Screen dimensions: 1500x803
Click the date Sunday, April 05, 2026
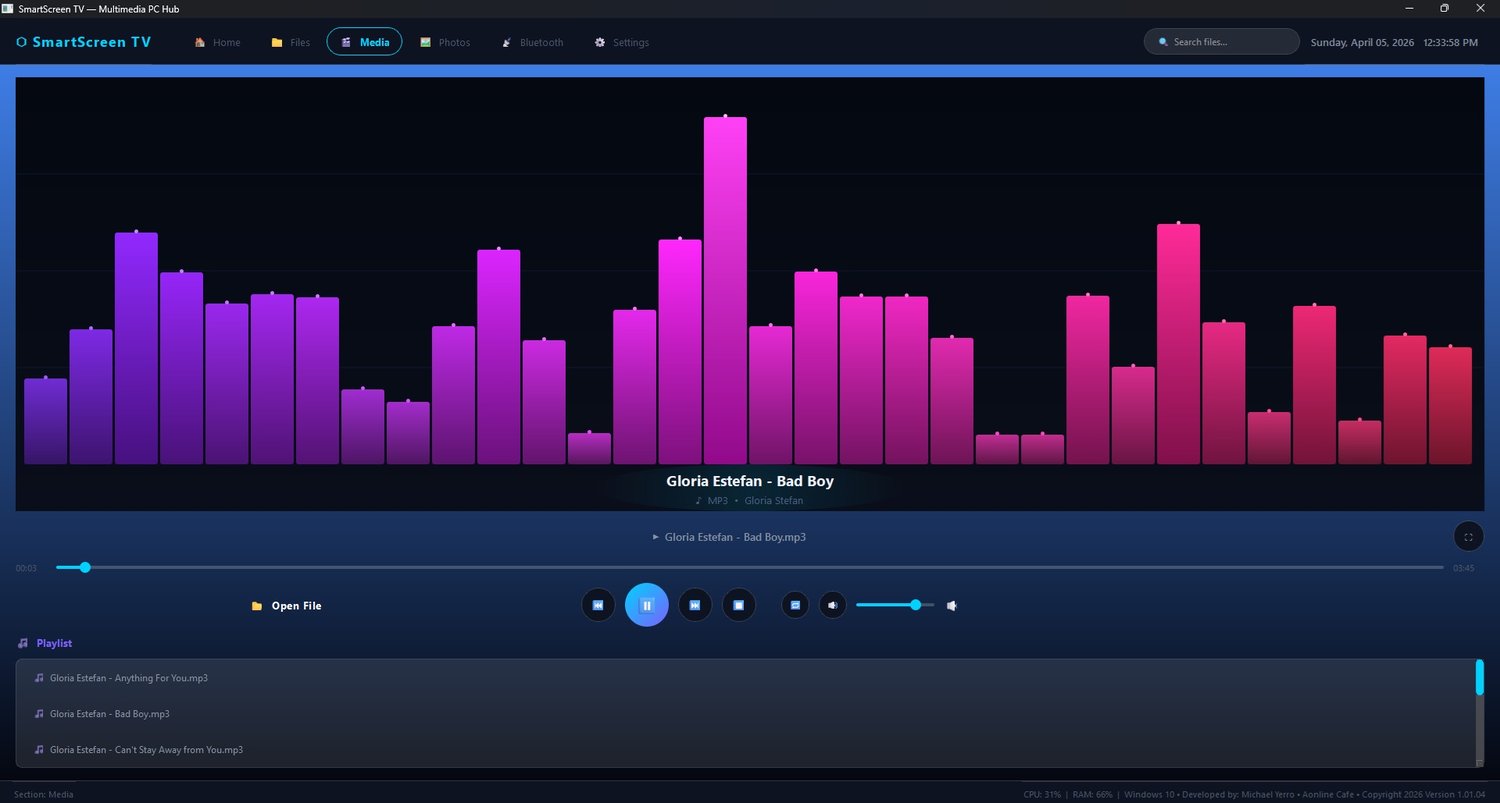(x=1363, y=43)
